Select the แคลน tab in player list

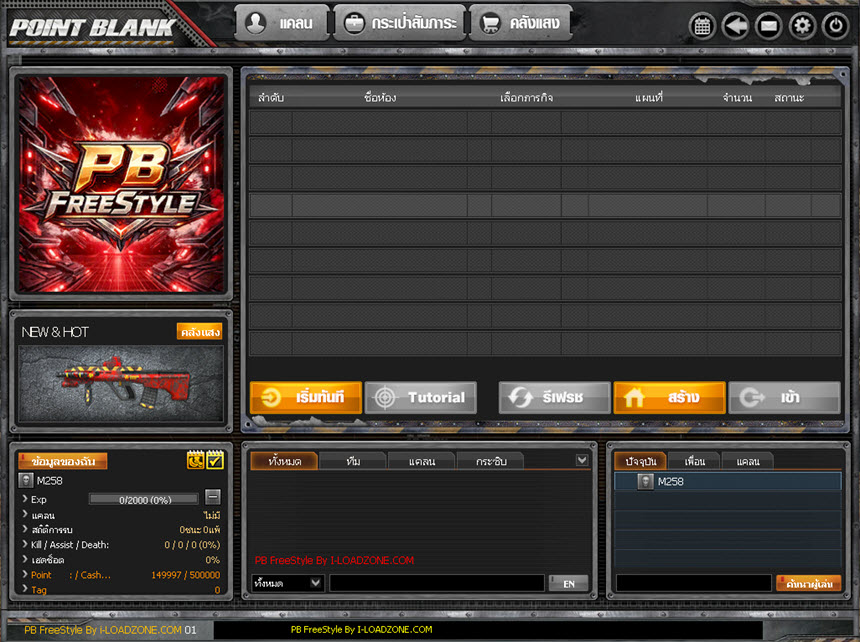coord(748,461)
